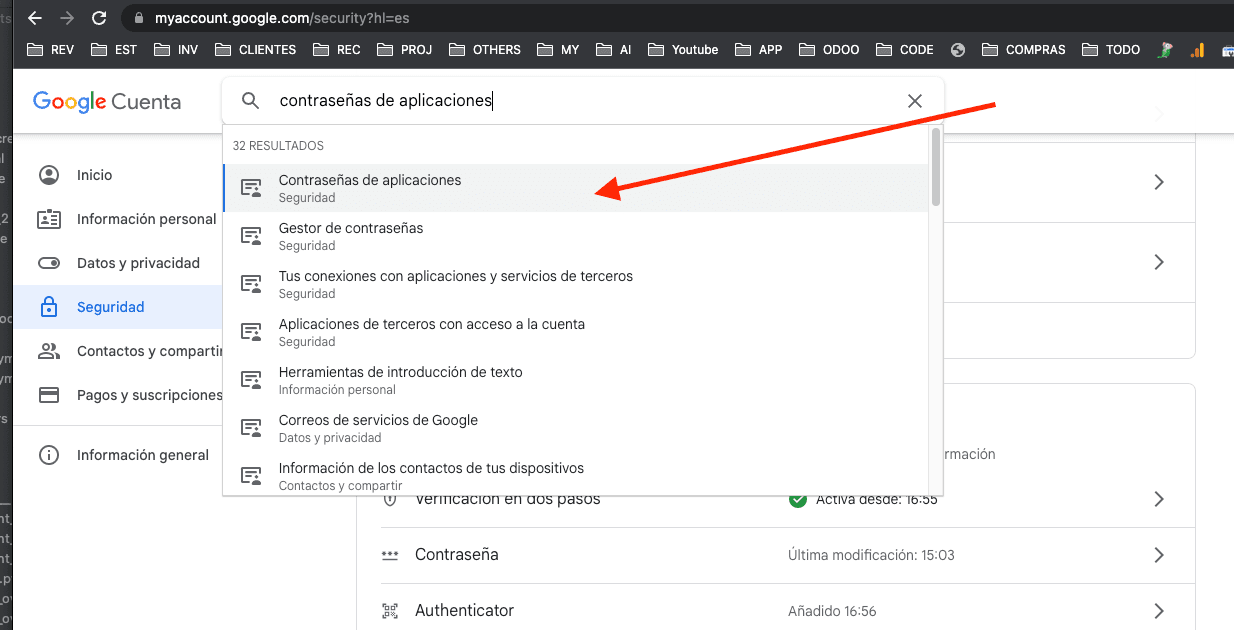Reload the page in the browser
Screen dimensions: 1234x630
pos(98,18)
